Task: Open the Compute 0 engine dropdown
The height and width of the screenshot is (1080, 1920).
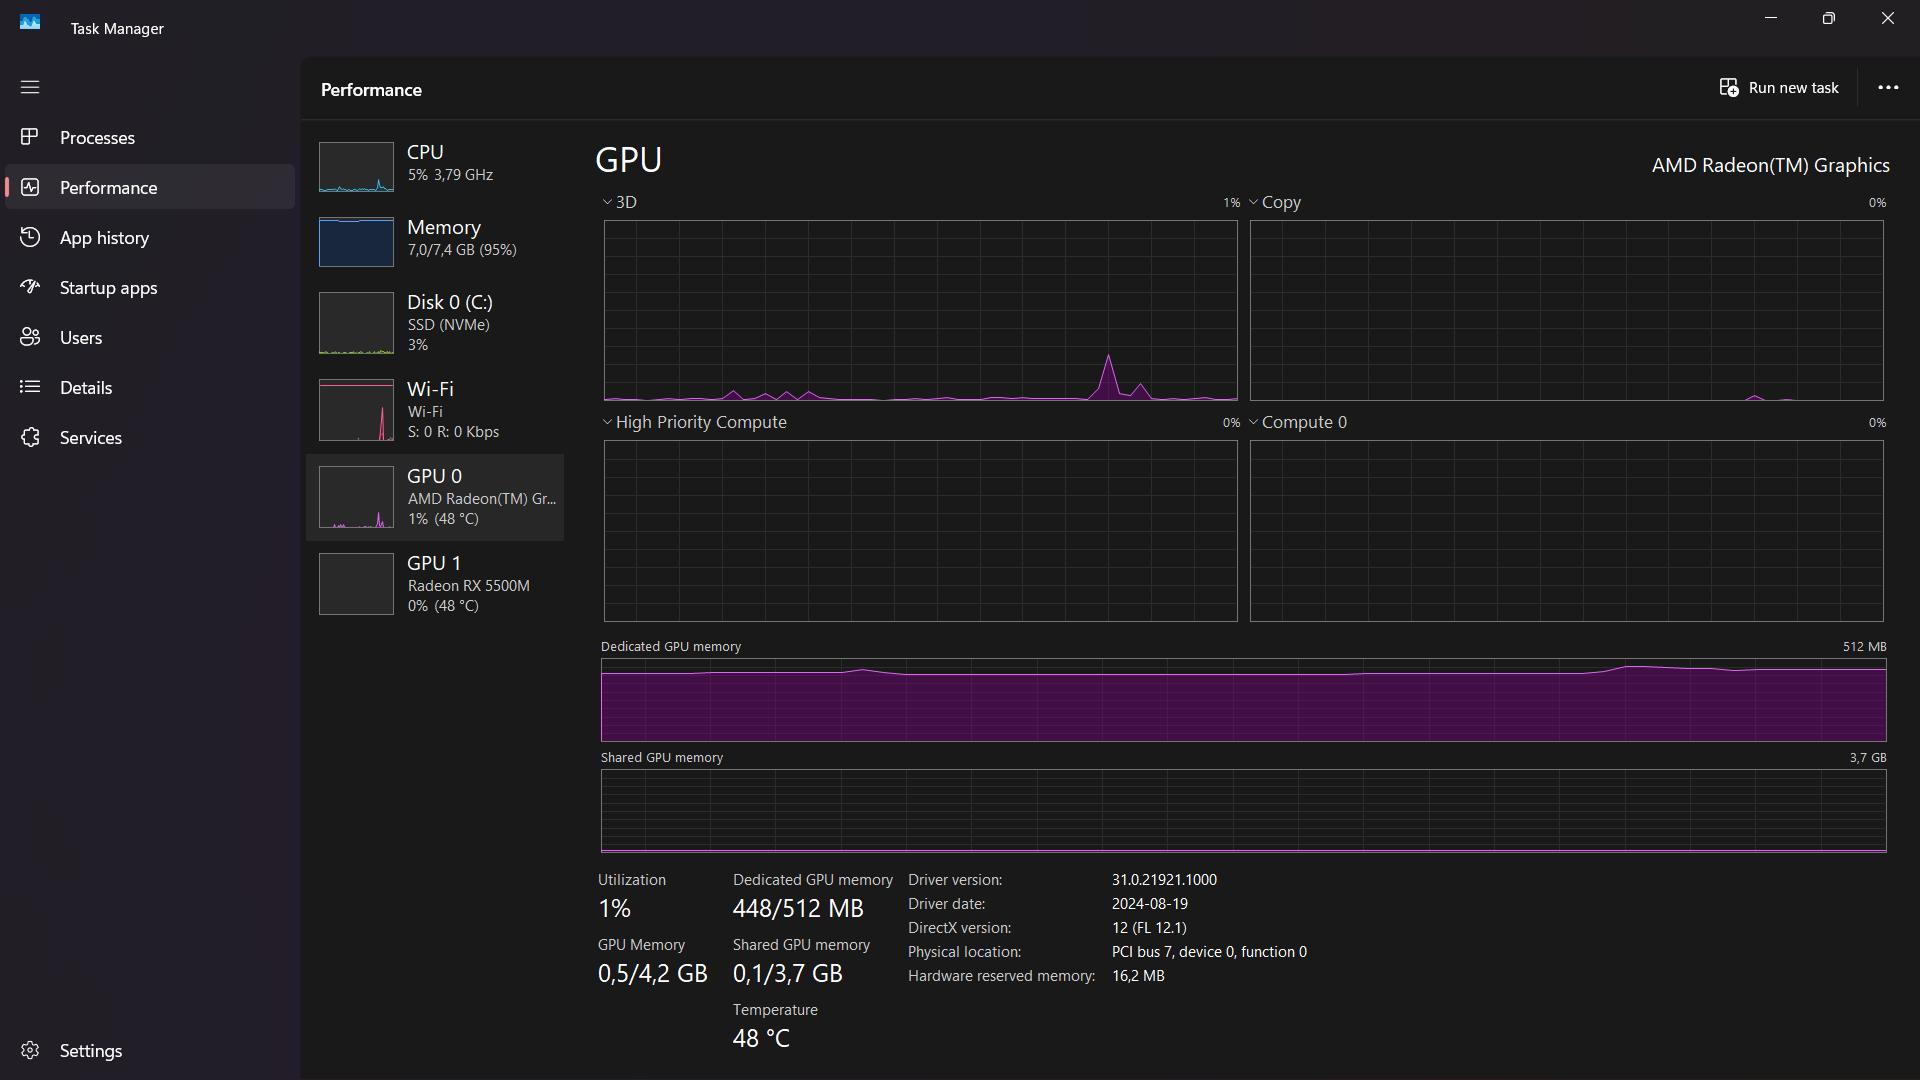Action: tap(1253, 422)
